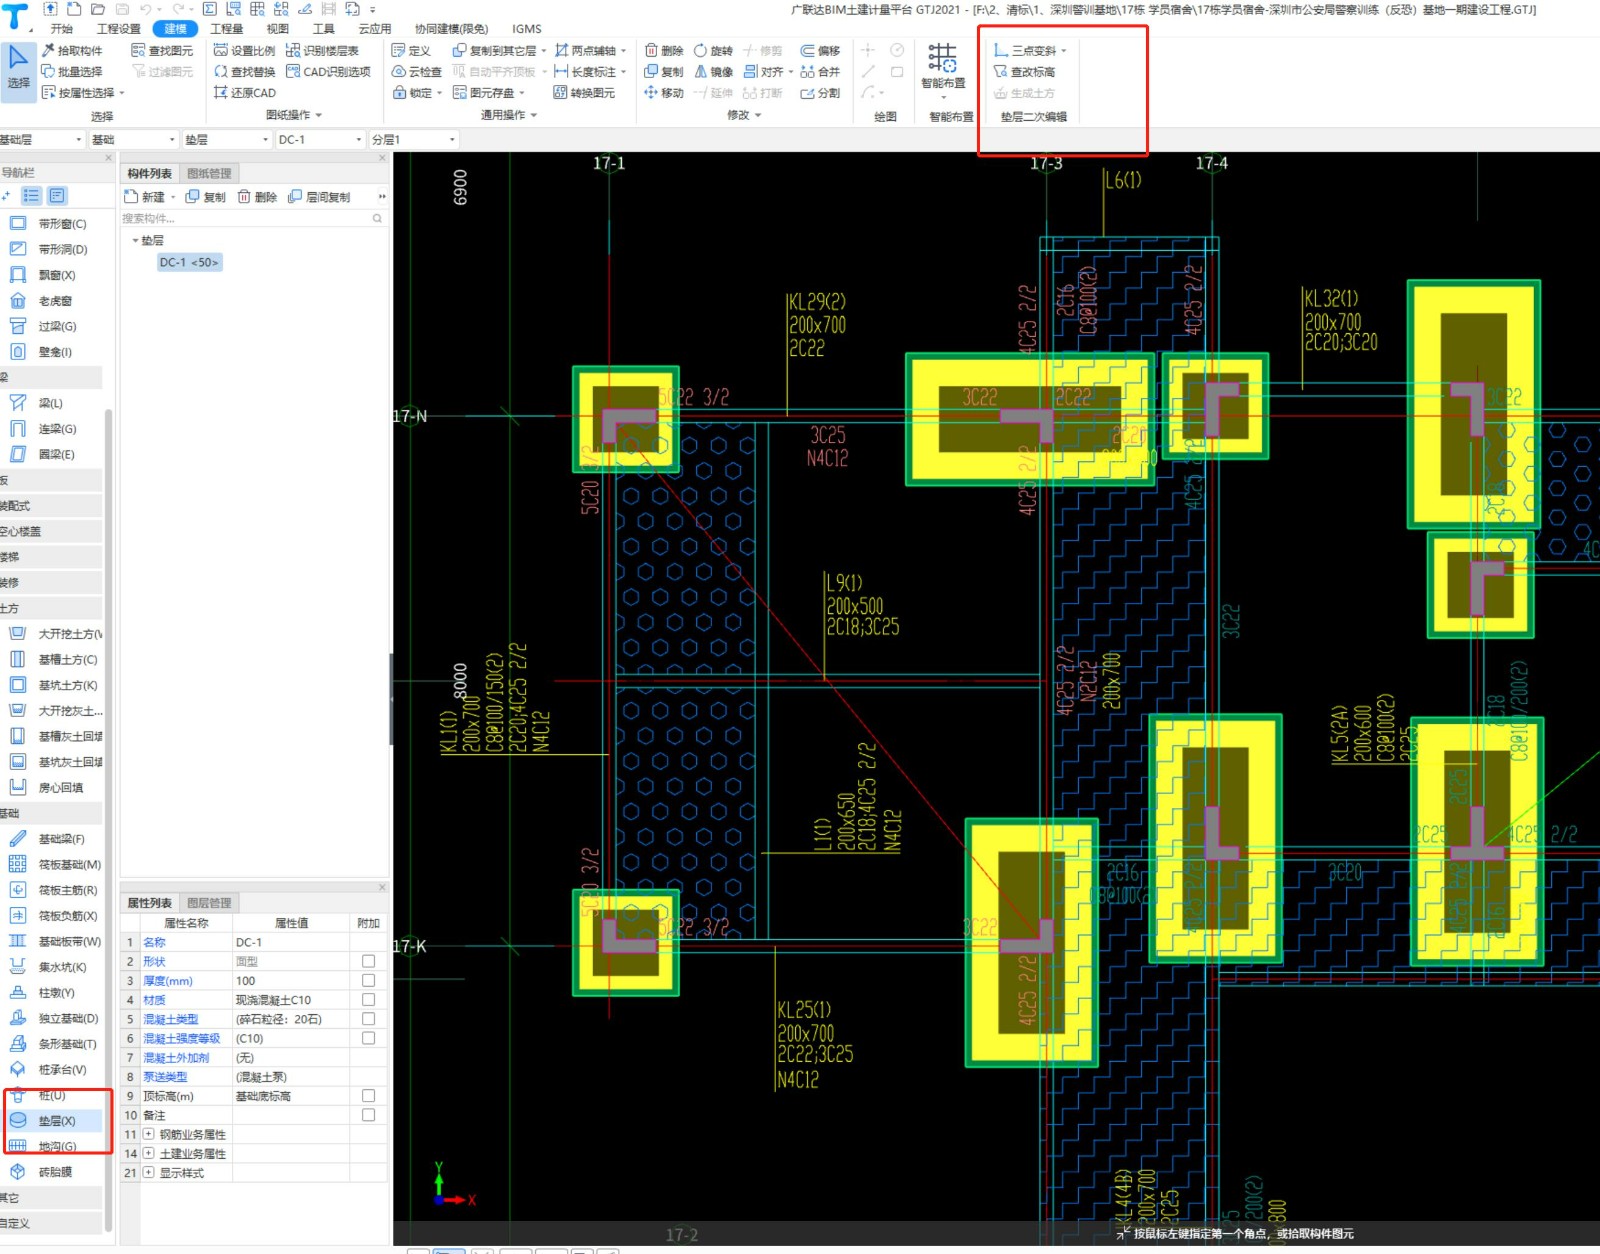Open the 视图 ribbon tab
Screen dimensions: 1600x1254
(x=278, y=28)
